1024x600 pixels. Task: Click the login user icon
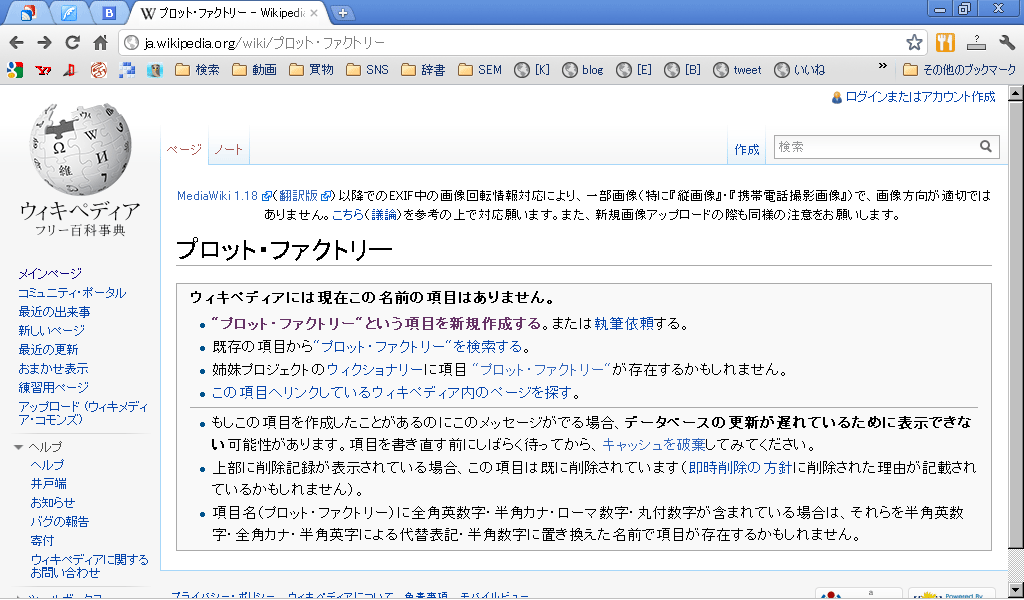coord(837,98)
